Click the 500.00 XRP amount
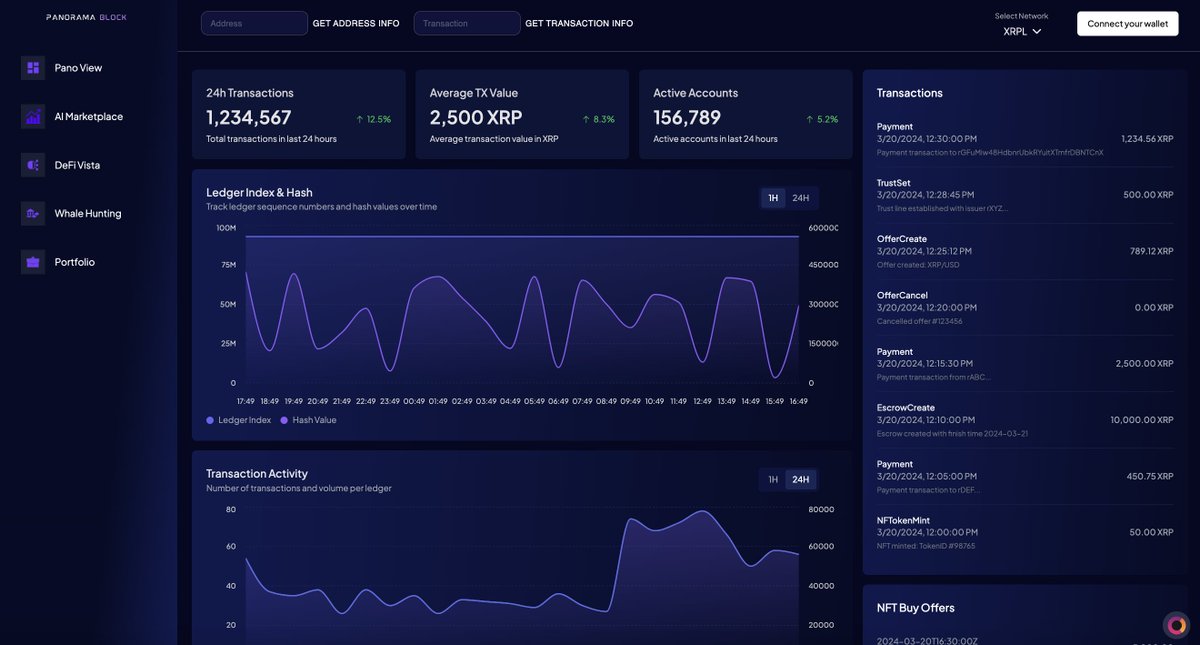Image resolution: width=1200 pixels, height=645 pixels. [1149, 195]
